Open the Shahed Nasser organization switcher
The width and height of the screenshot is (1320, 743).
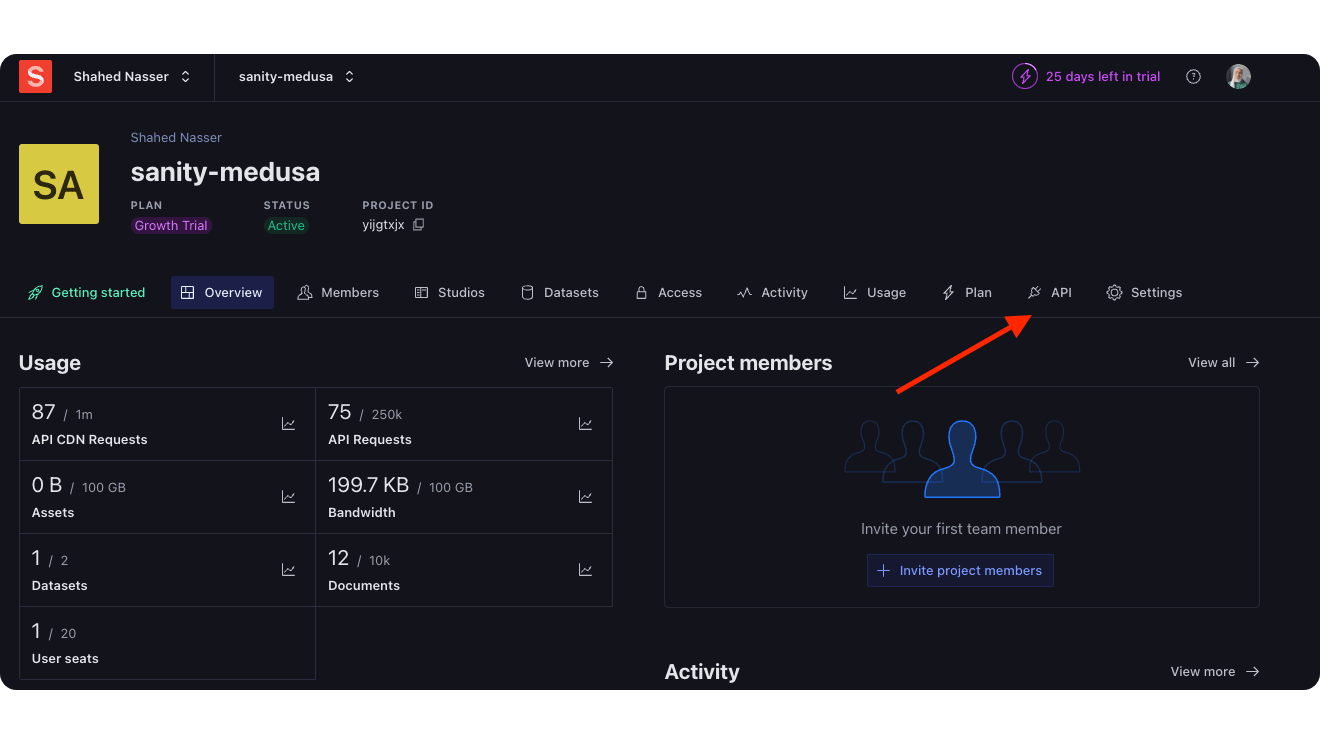pyautogui.click(x=130, y=76)
